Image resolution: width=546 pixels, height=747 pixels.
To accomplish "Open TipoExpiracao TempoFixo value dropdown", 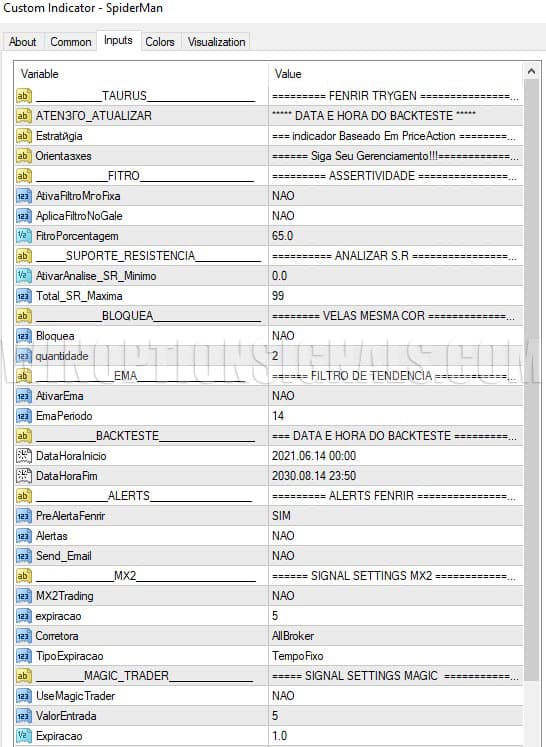I will click(396, 656).
